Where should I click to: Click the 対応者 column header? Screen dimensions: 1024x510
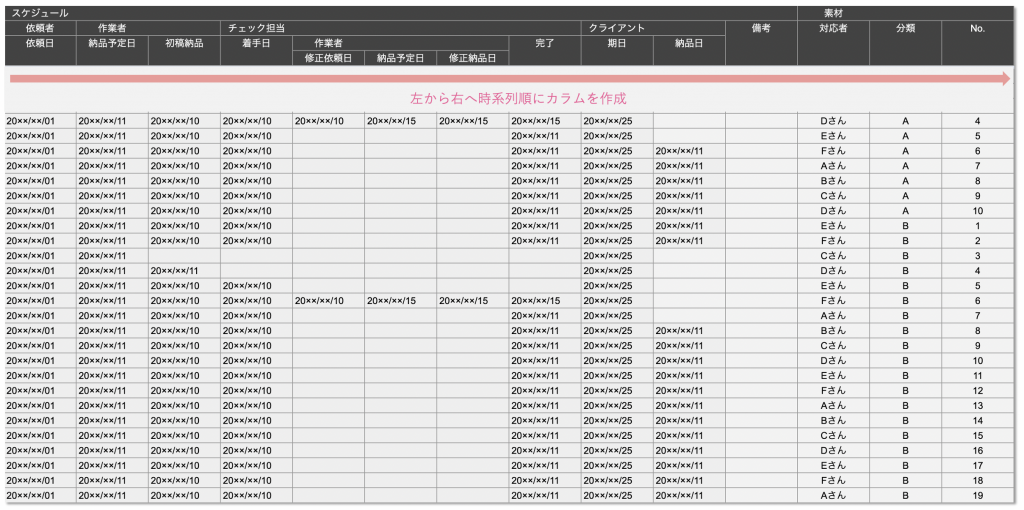click(833, 43)
